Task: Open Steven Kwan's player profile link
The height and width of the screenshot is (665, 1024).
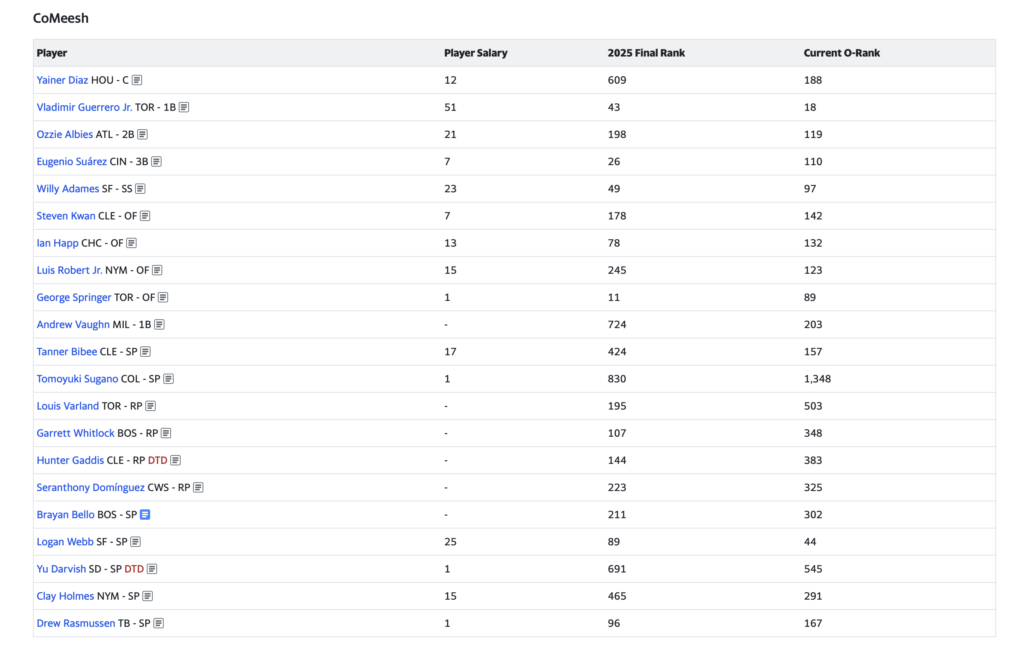Action: (66, 215)
